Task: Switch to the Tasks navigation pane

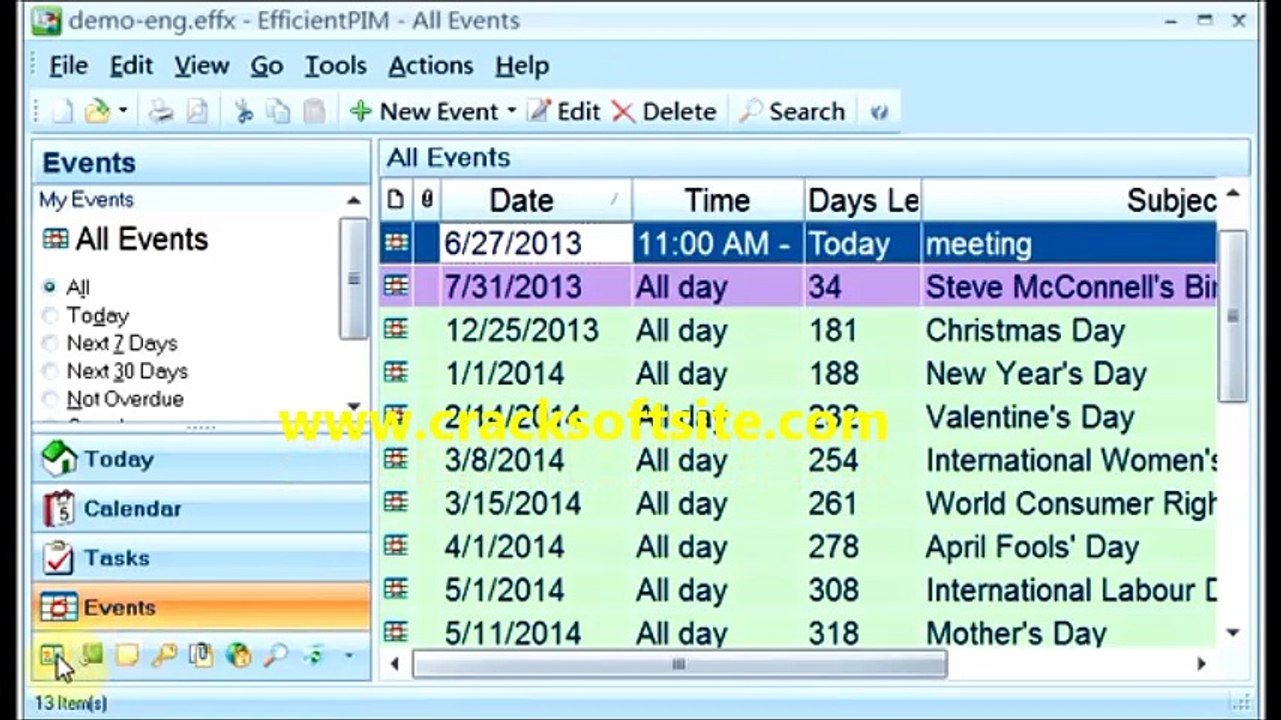Action: tap(201, 557)
